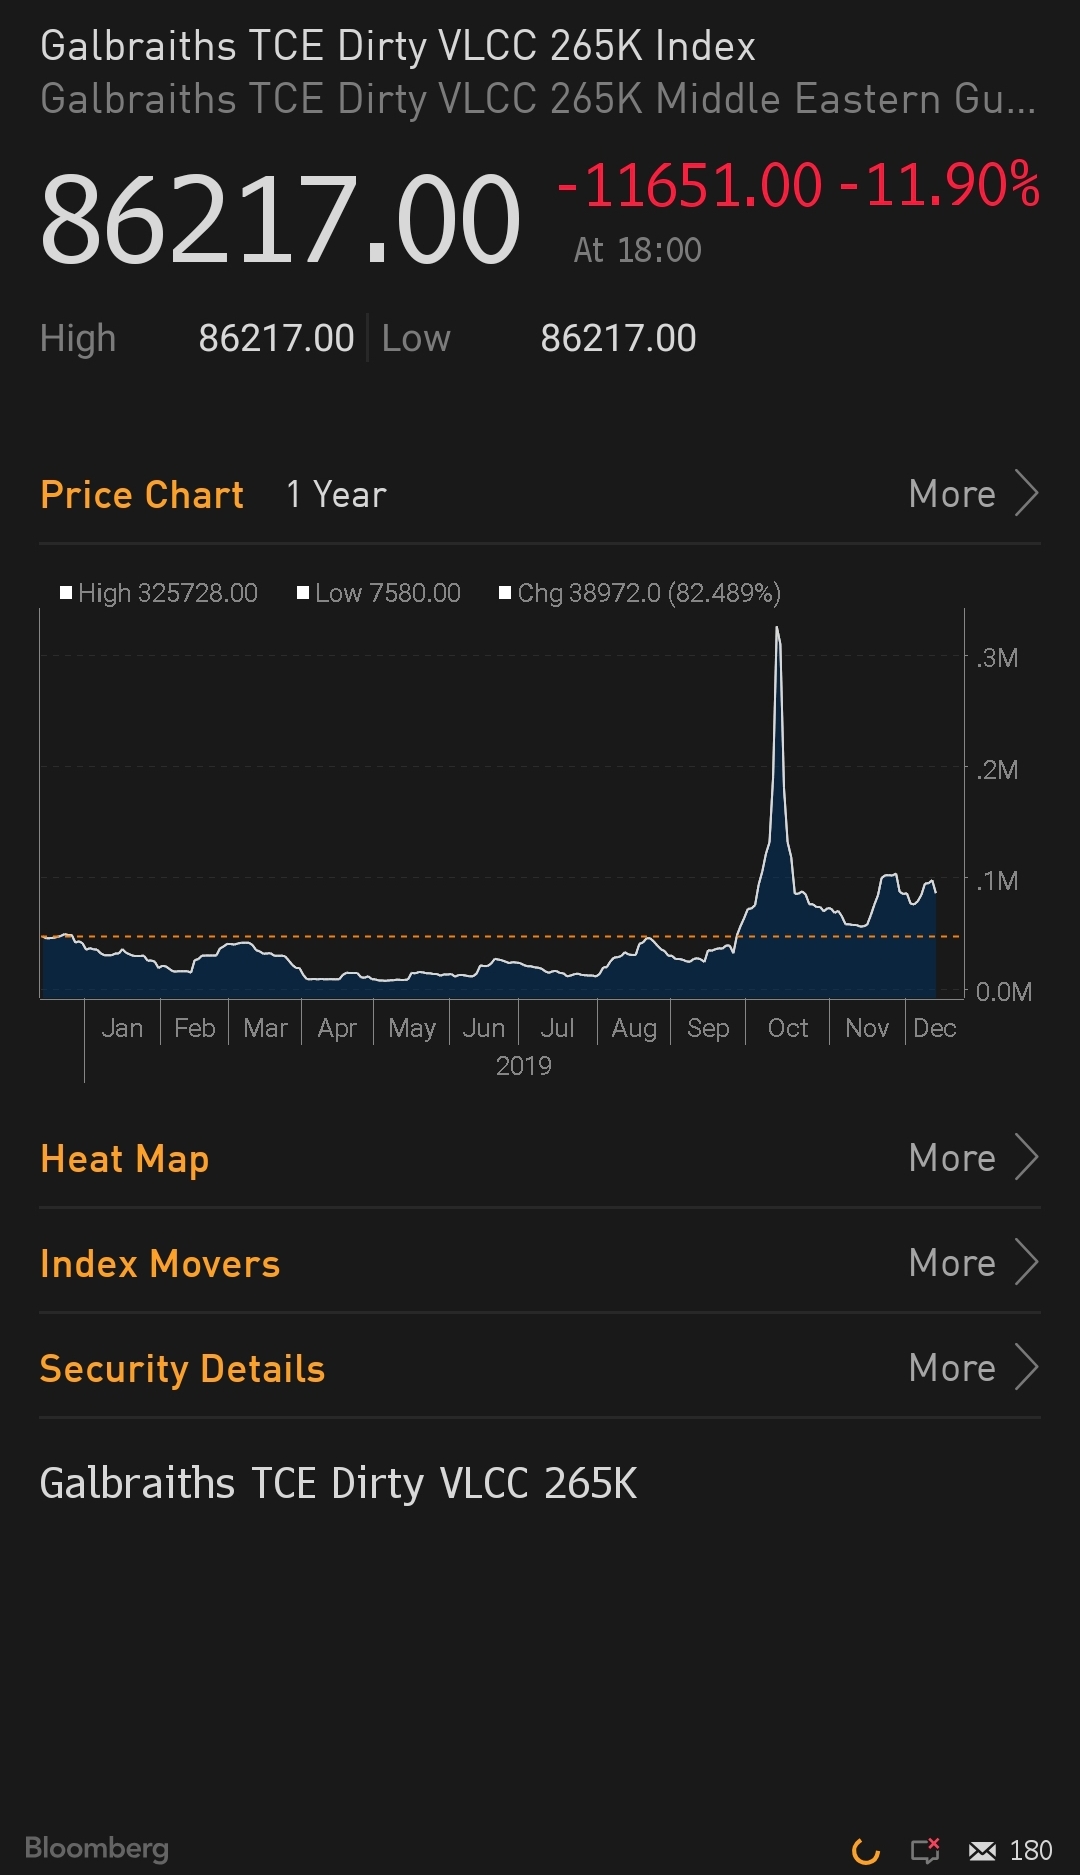The height and width of the screenshot is (1875, 1080).
Task: Tap the Oct label on chart axis
Action: [788, 1028]
